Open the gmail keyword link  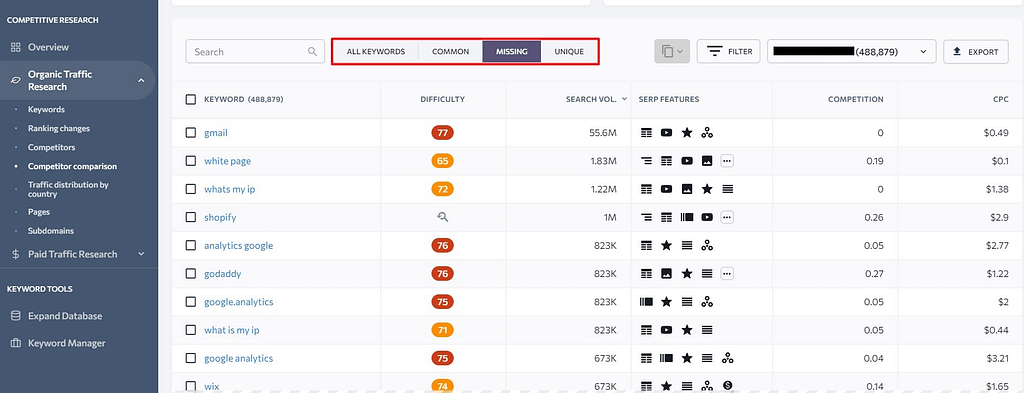pos(216,133)
